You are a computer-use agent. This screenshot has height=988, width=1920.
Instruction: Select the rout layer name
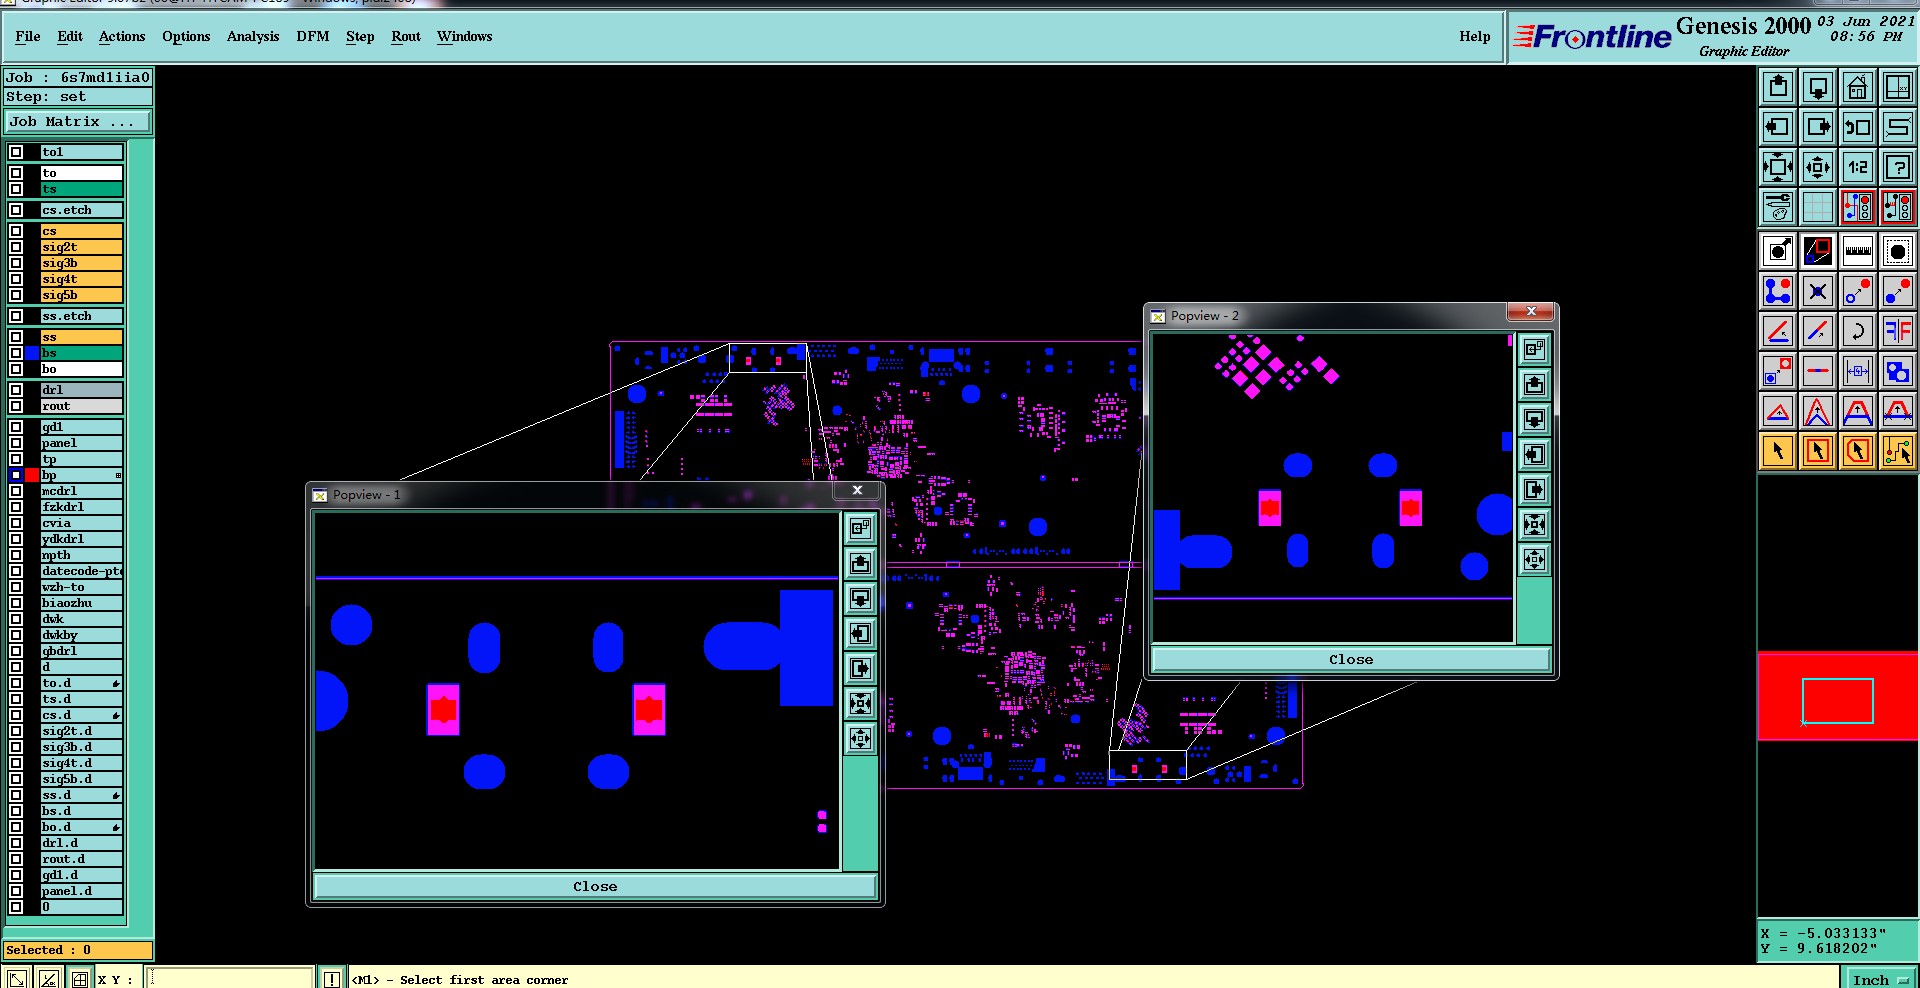[x=81, y=406]
